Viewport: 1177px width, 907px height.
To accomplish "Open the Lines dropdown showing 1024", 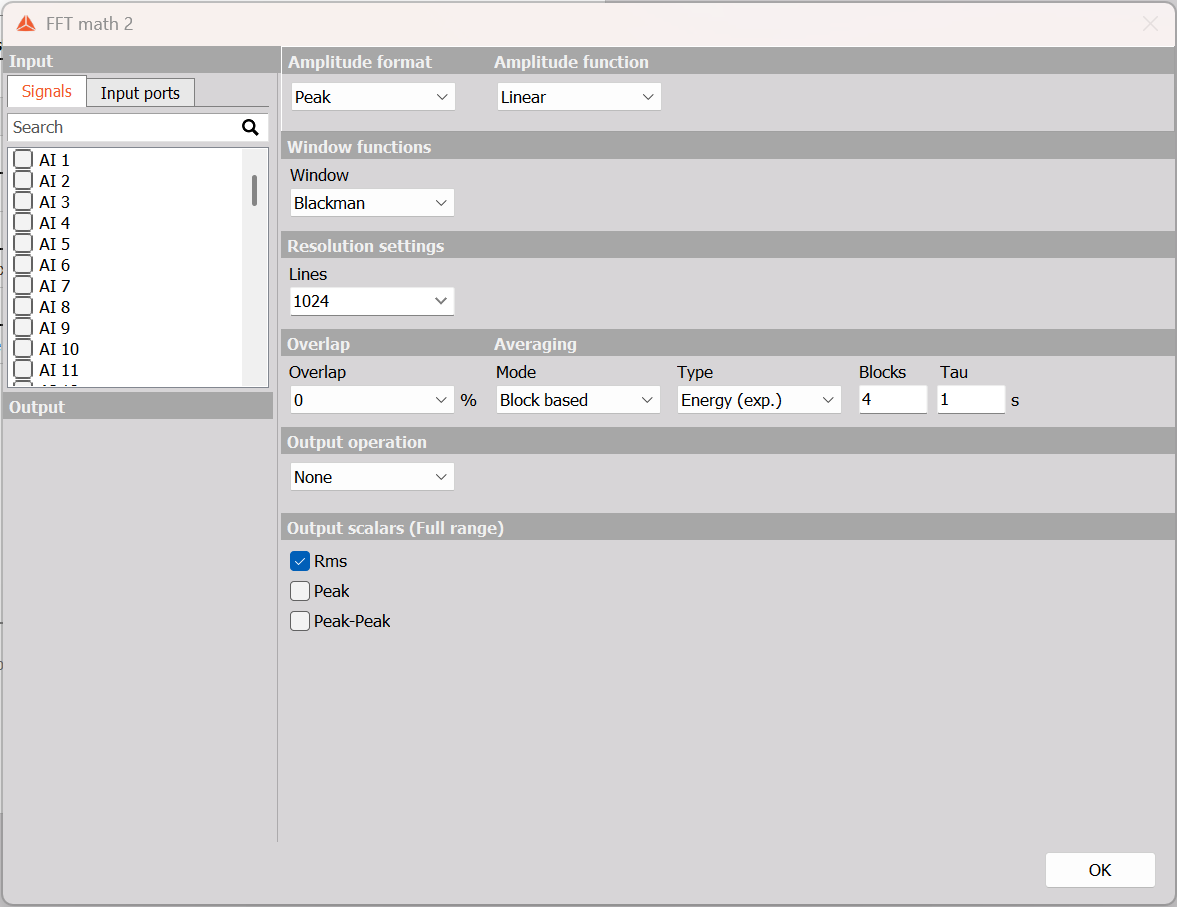I will [372, 301].
